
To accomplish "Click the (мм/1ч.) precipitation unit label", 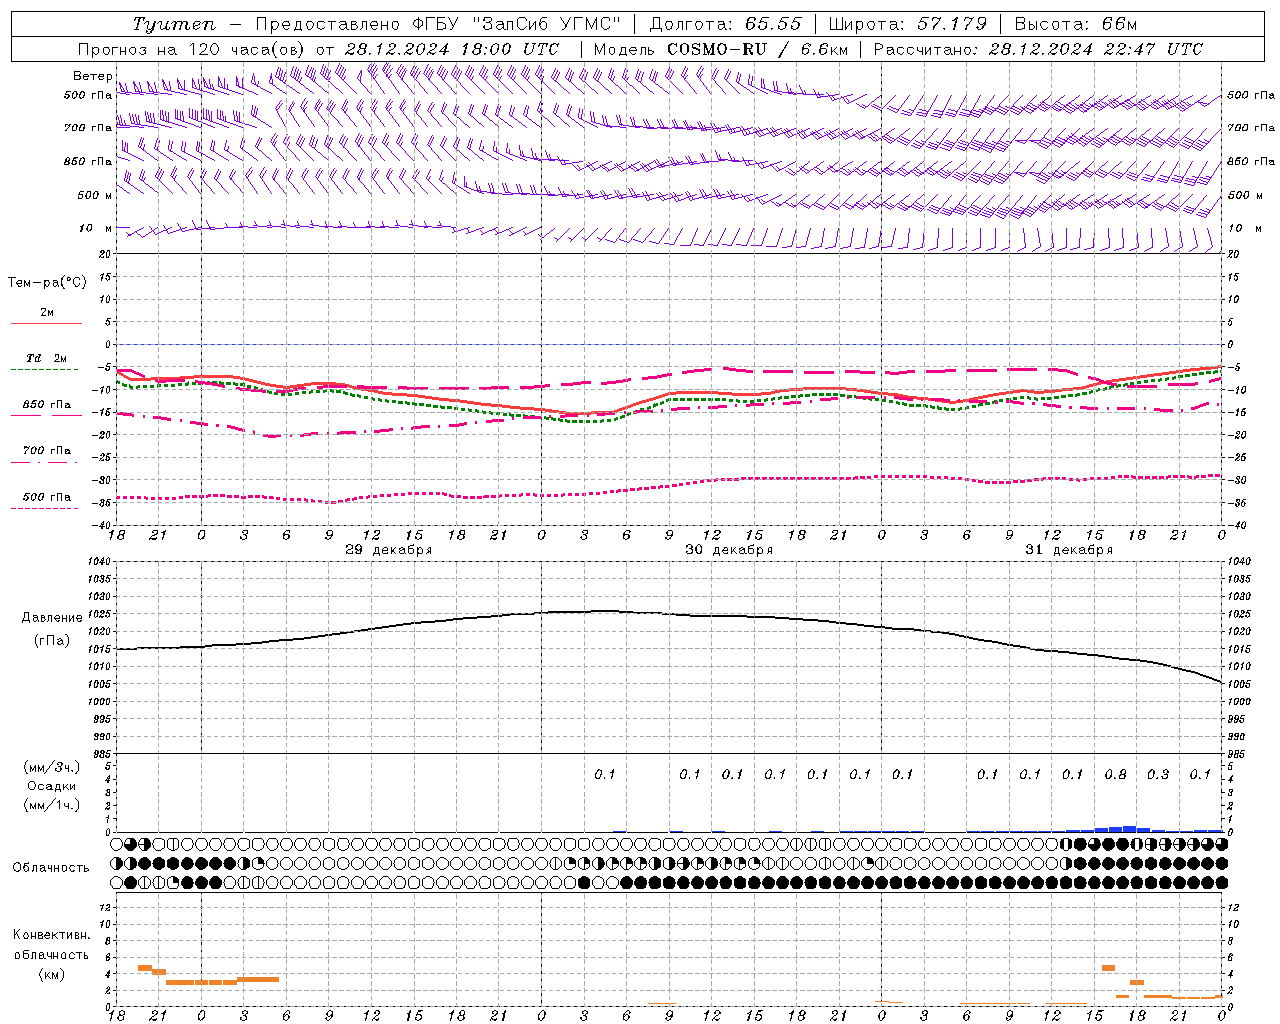I will (52, 805).
